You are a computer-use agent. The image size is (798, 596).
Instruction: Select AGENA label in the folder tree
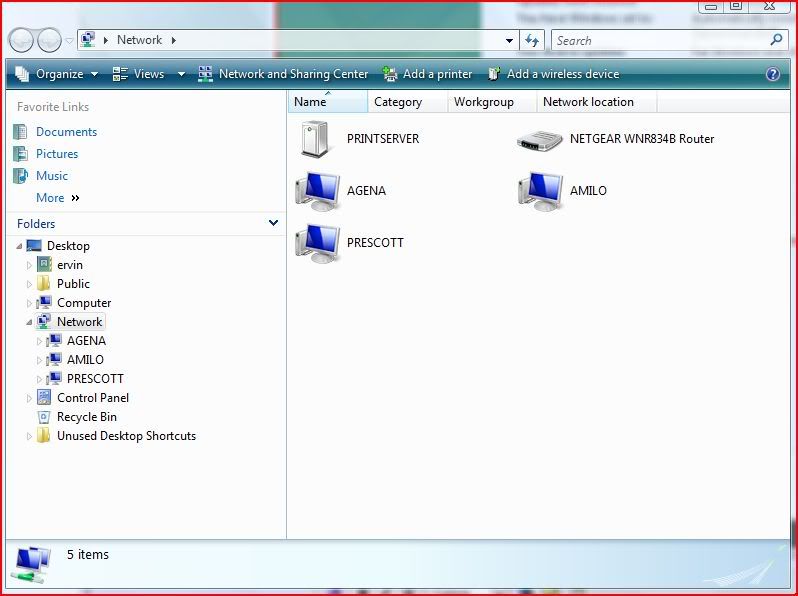pyautogui.click(x=87, y=340)
